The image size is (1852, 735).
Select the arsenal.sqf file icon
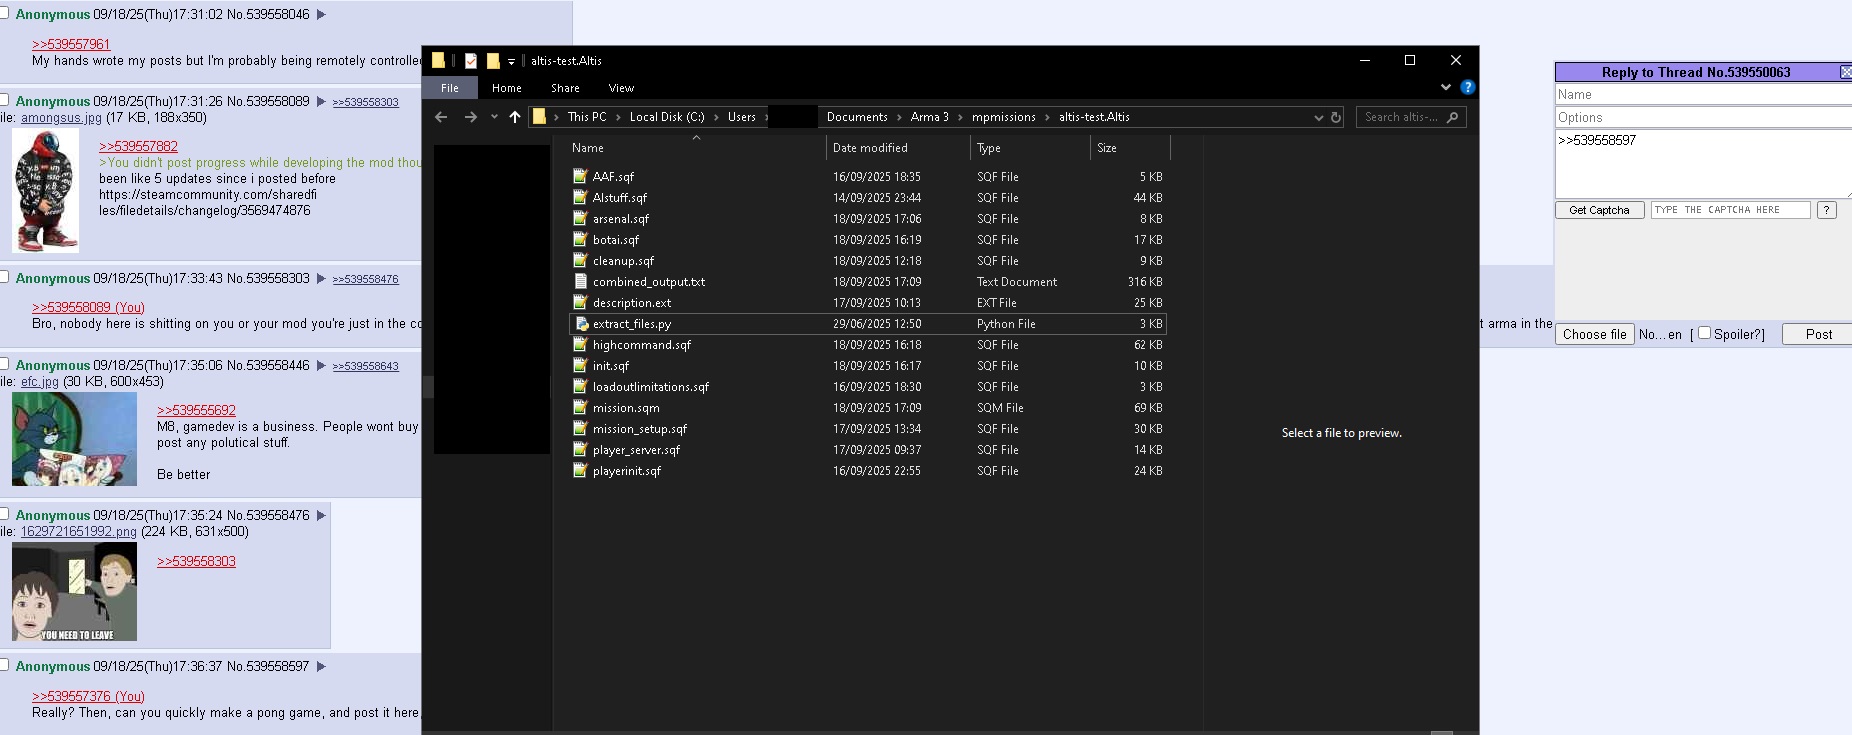[580, 218]
